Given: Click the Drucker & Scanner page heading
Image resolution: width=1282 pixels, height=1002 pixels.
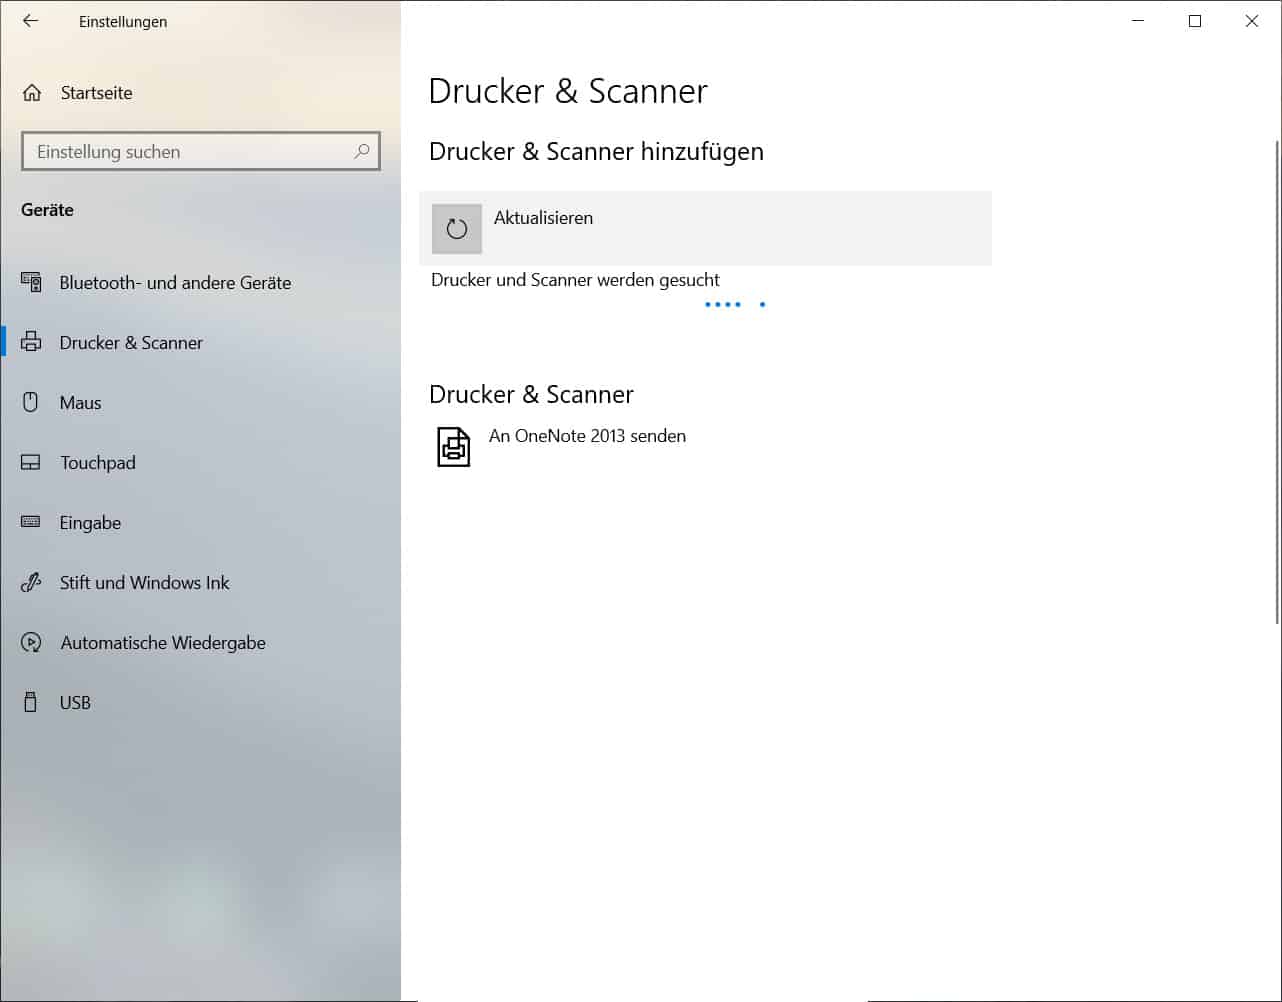Looking at the screenshot, I should click(568, 91).
